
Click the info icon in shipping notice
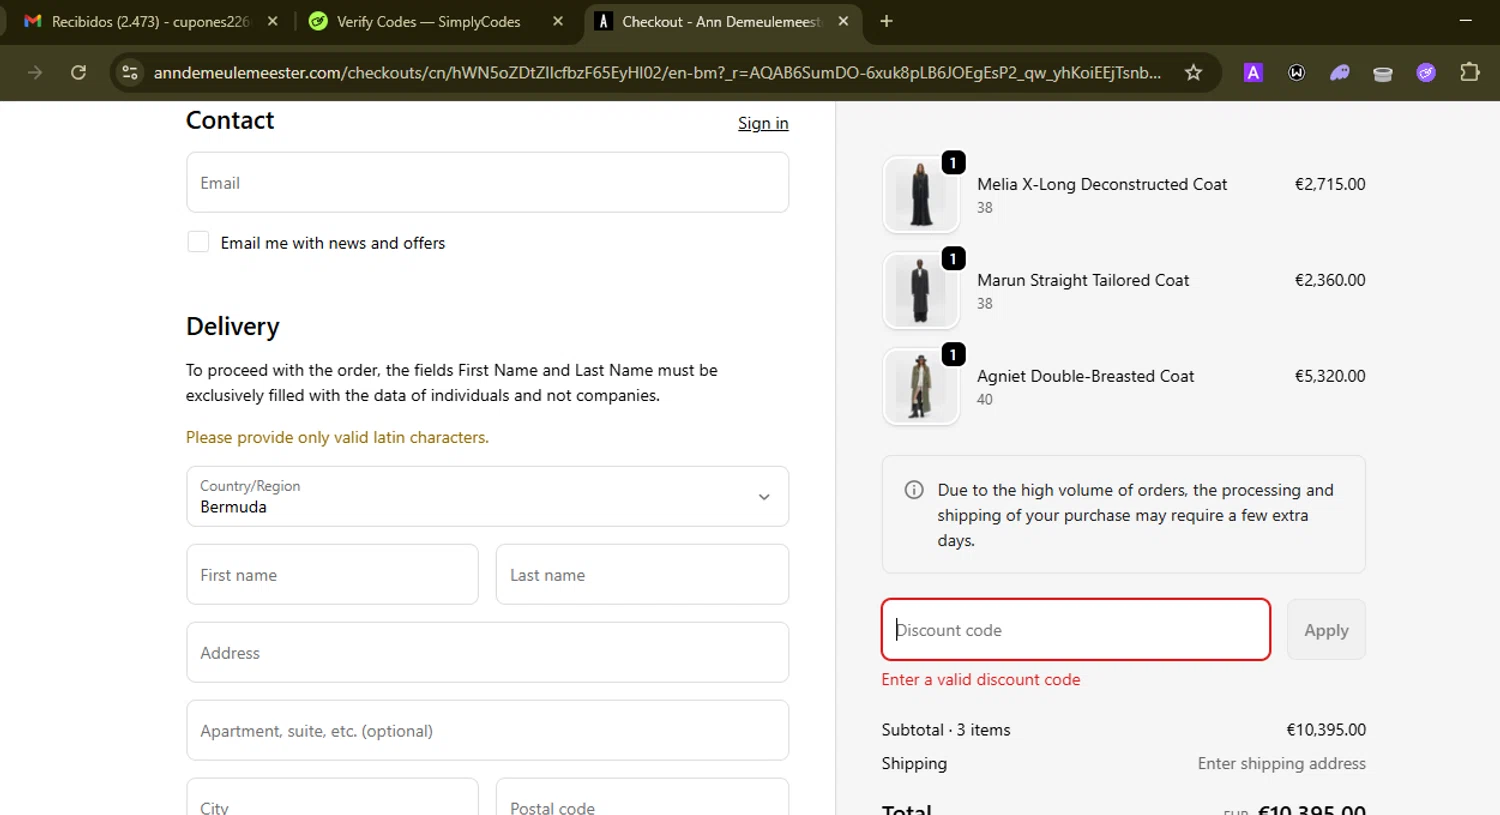[x=914, y=490]
